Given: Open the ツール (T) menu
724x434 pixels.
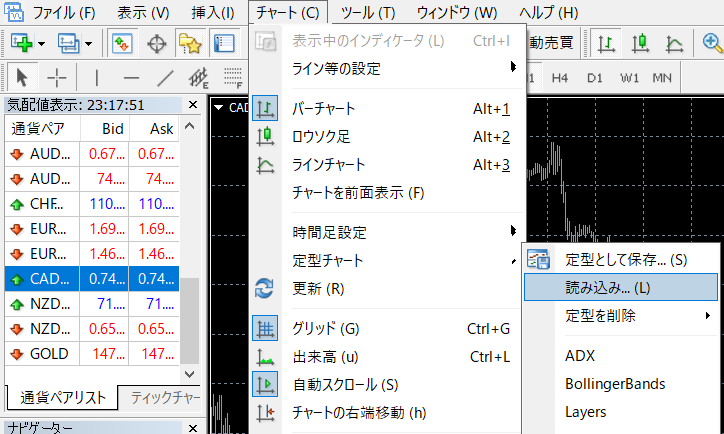Looking at the screenshot, I should pos(368,12).
